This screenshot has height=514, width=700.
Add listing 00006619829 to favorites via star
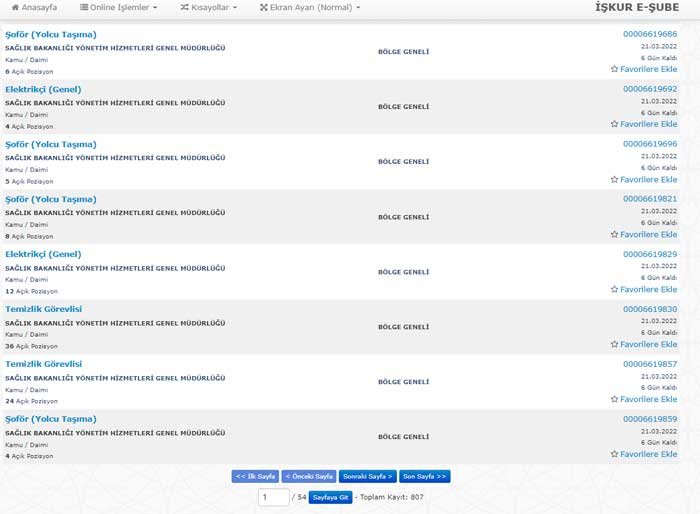click(614, 290)
